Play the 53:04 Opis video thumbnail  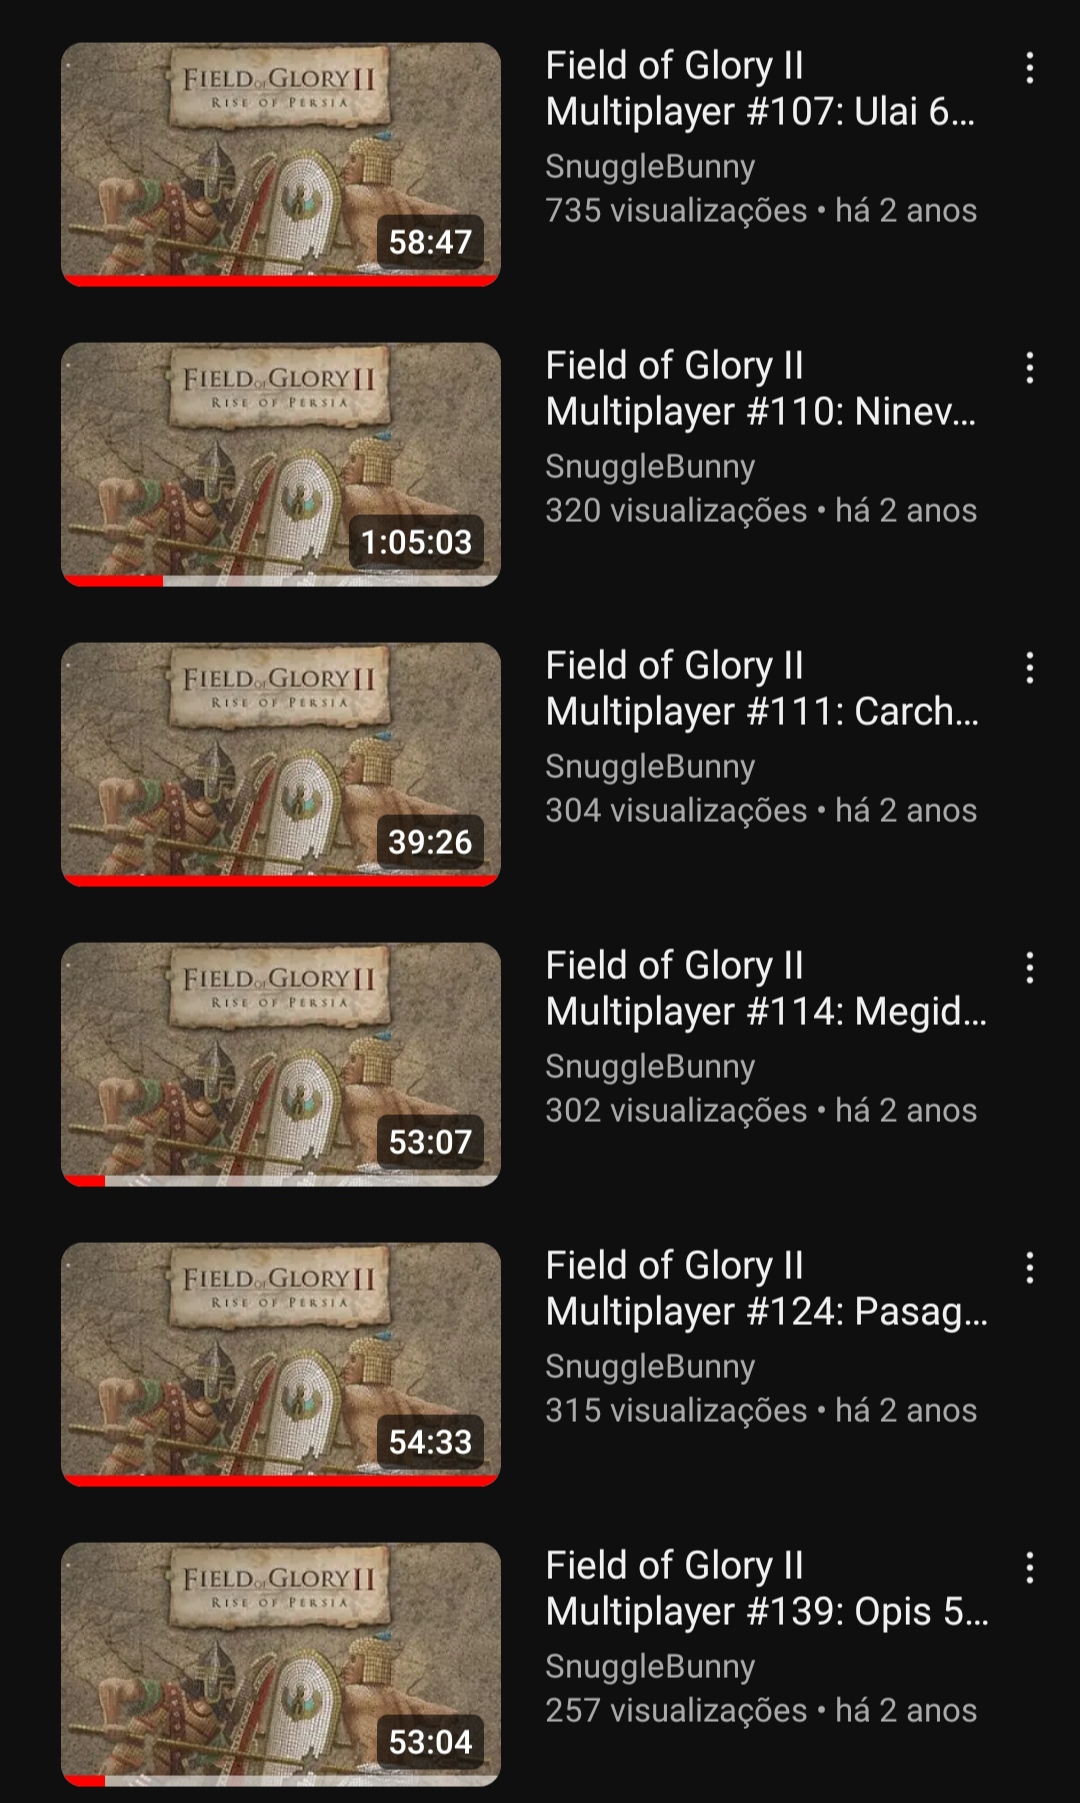click(281, 1664)
